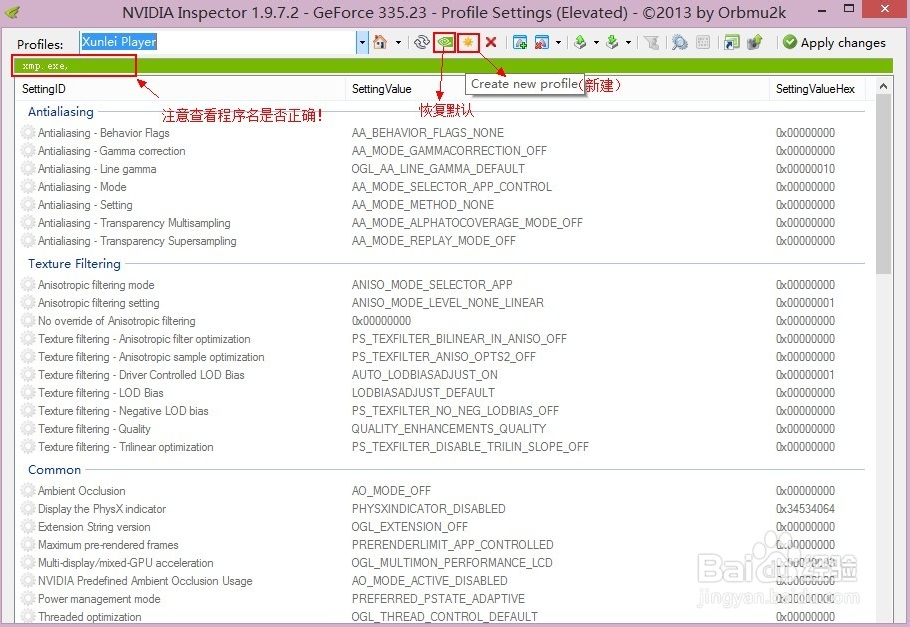Viewport: 910px width, 627px height.
Task: Click the greyed-out filter funnel icon
Action: (x=651, y=42)
